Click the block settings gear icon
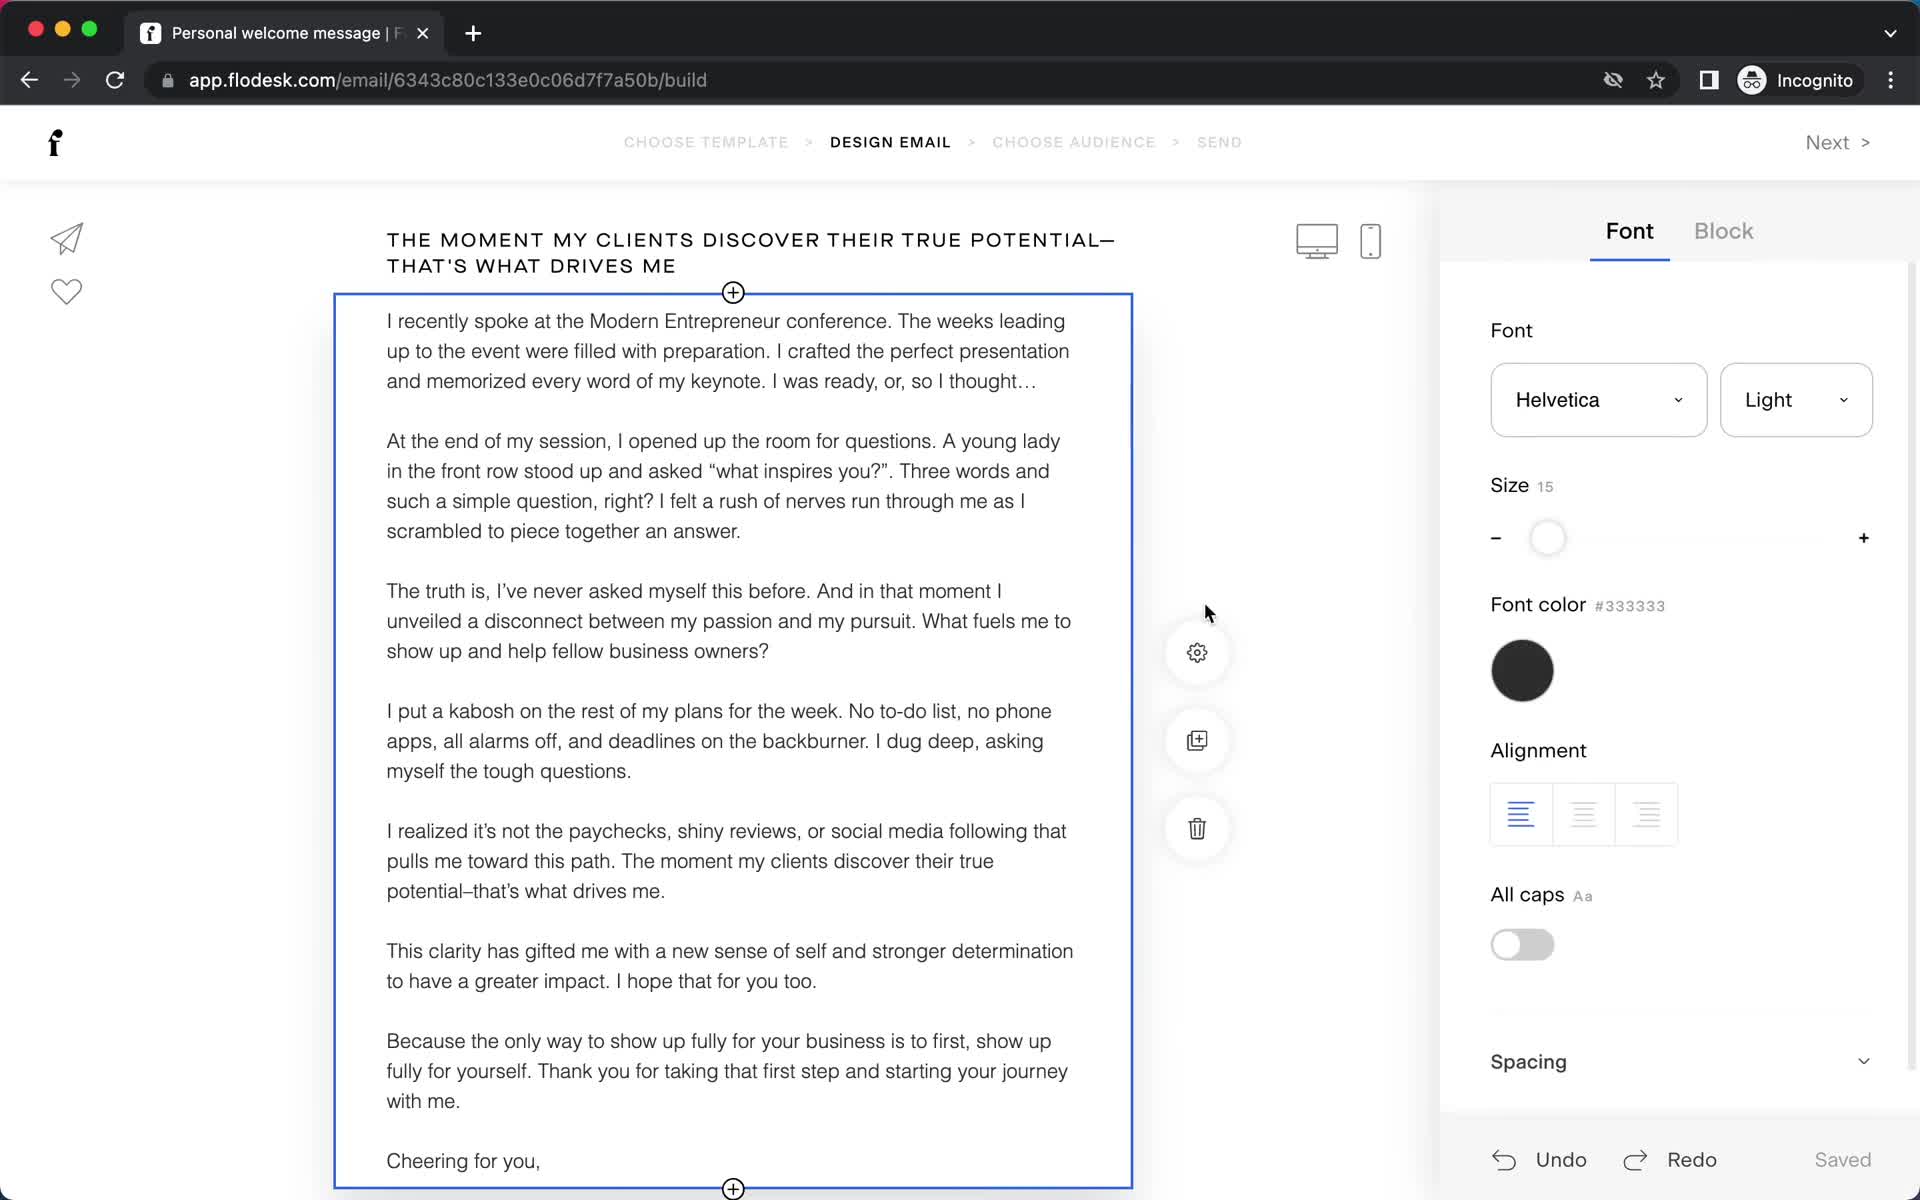 click(1197, 653)
